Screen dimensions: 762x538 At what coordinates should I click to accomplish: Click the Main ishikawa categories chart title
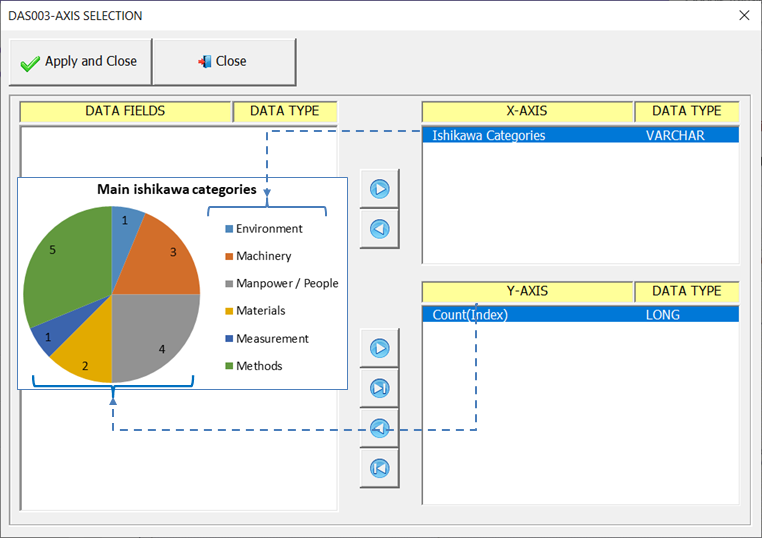[x=177, y=189]
